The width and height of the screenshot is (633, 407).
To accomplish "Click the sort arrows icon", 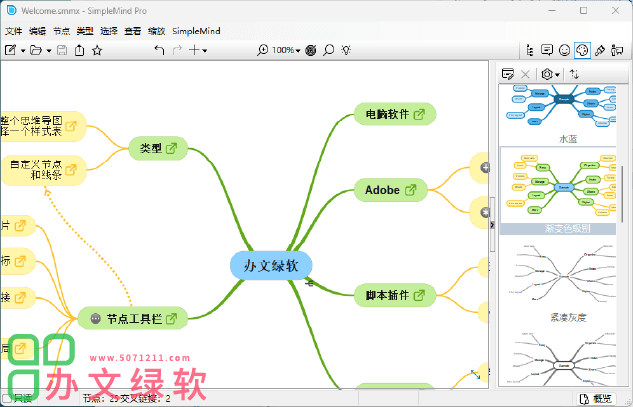I will click(x=574, y=74).
